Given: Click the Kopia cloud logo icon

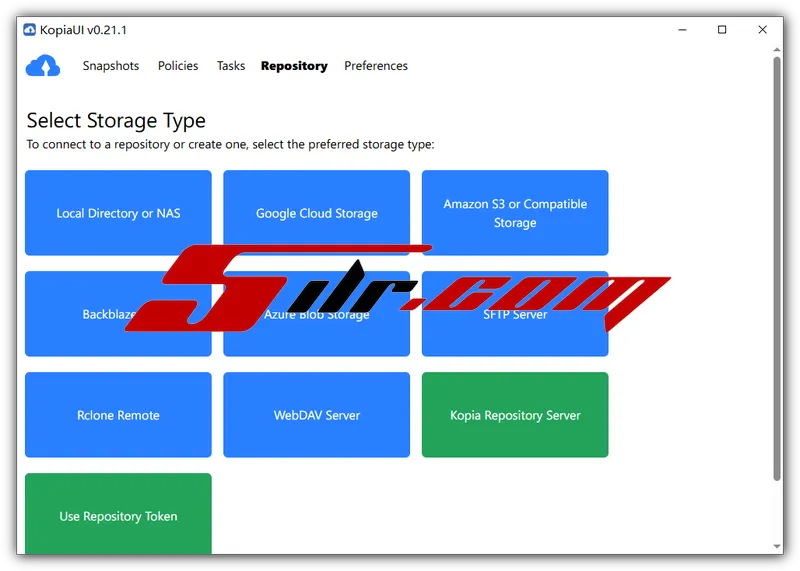Looking at the screenshot, I should coord(43,66).
